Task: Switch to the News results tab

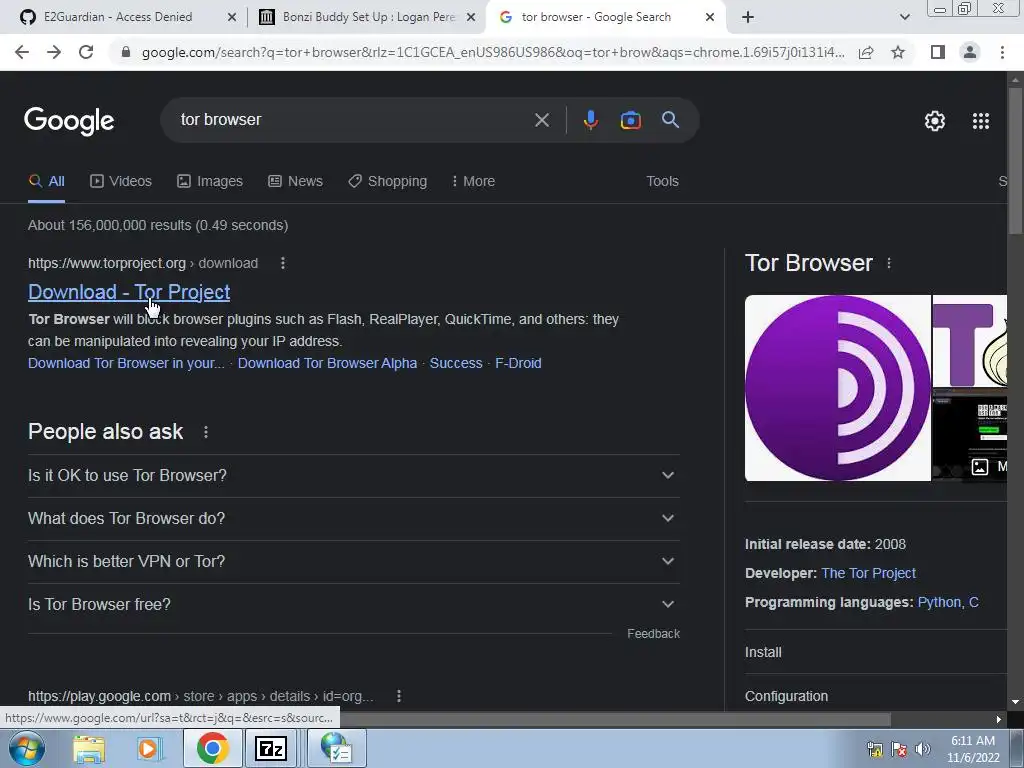Action: pos(295,182)
